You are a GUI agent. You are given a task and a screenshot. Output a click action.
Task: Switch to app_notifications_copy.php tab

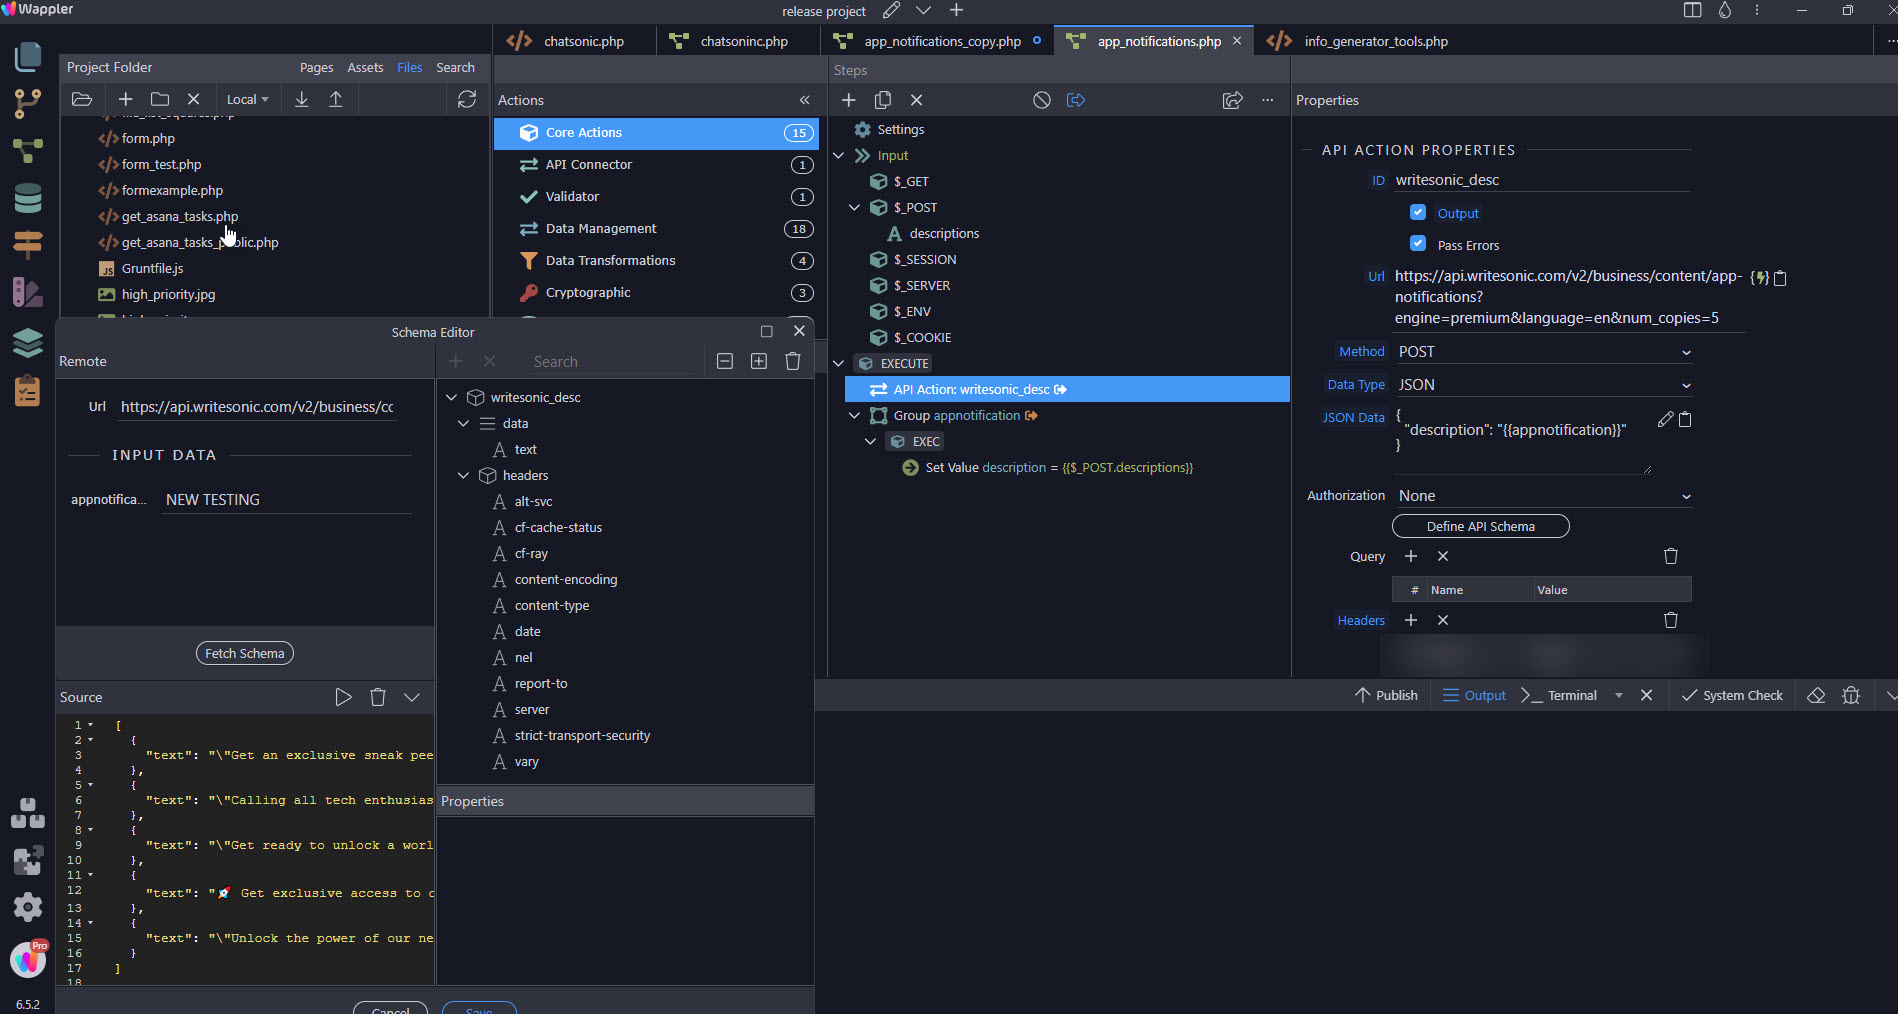(x=938, y=41)
